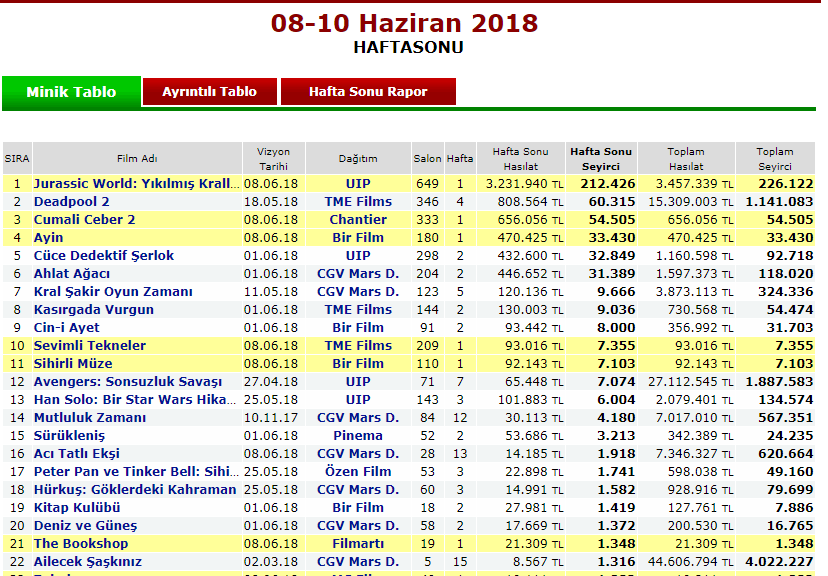The image size is (828, 576).
Task: Click the Film Adı column header
Action: pyautogui.click(x=137, y=159)
